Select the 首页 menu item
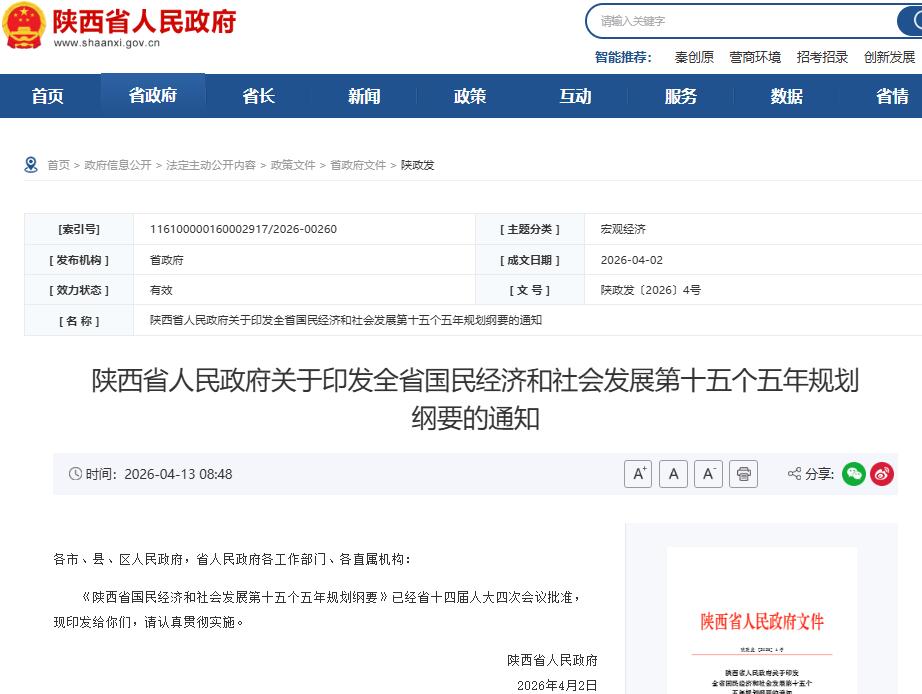The image size is (922, 694). pos(47,96)
